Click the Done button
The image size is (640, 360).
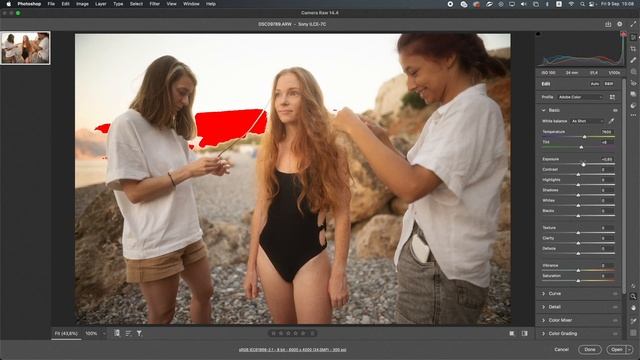[x=590, y=349]
